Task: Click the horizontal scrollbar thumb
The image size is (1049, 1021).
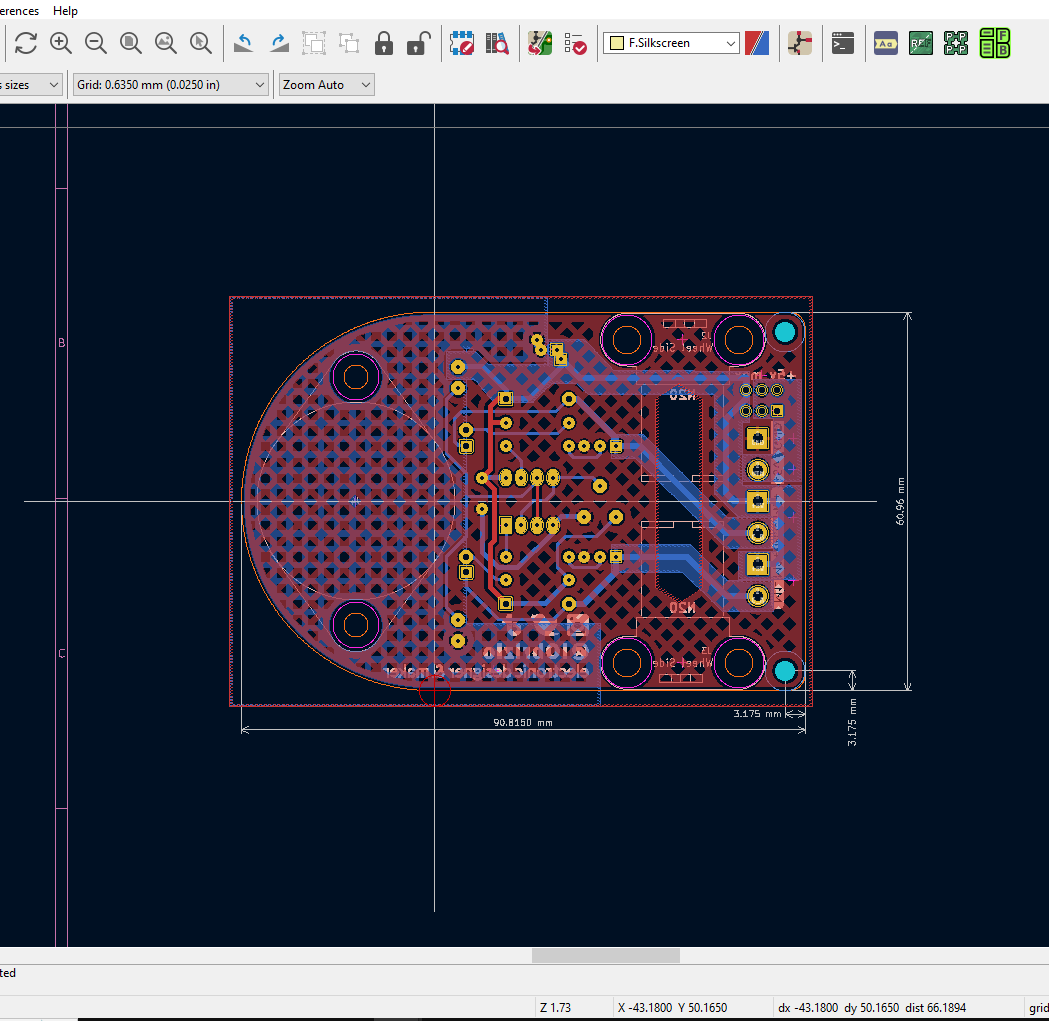Action: [605, 955]
